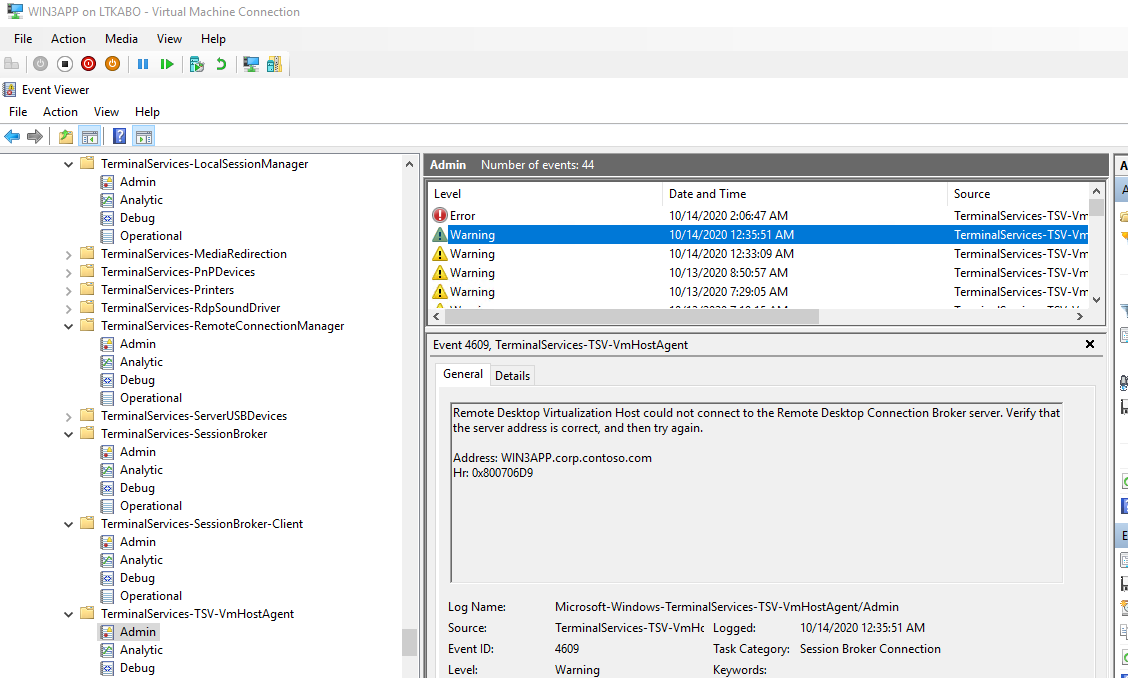This screenshot has width=1128, height=678.
Task: Select Warning event at 7:29:05 AM
Action: coord(758,292)
